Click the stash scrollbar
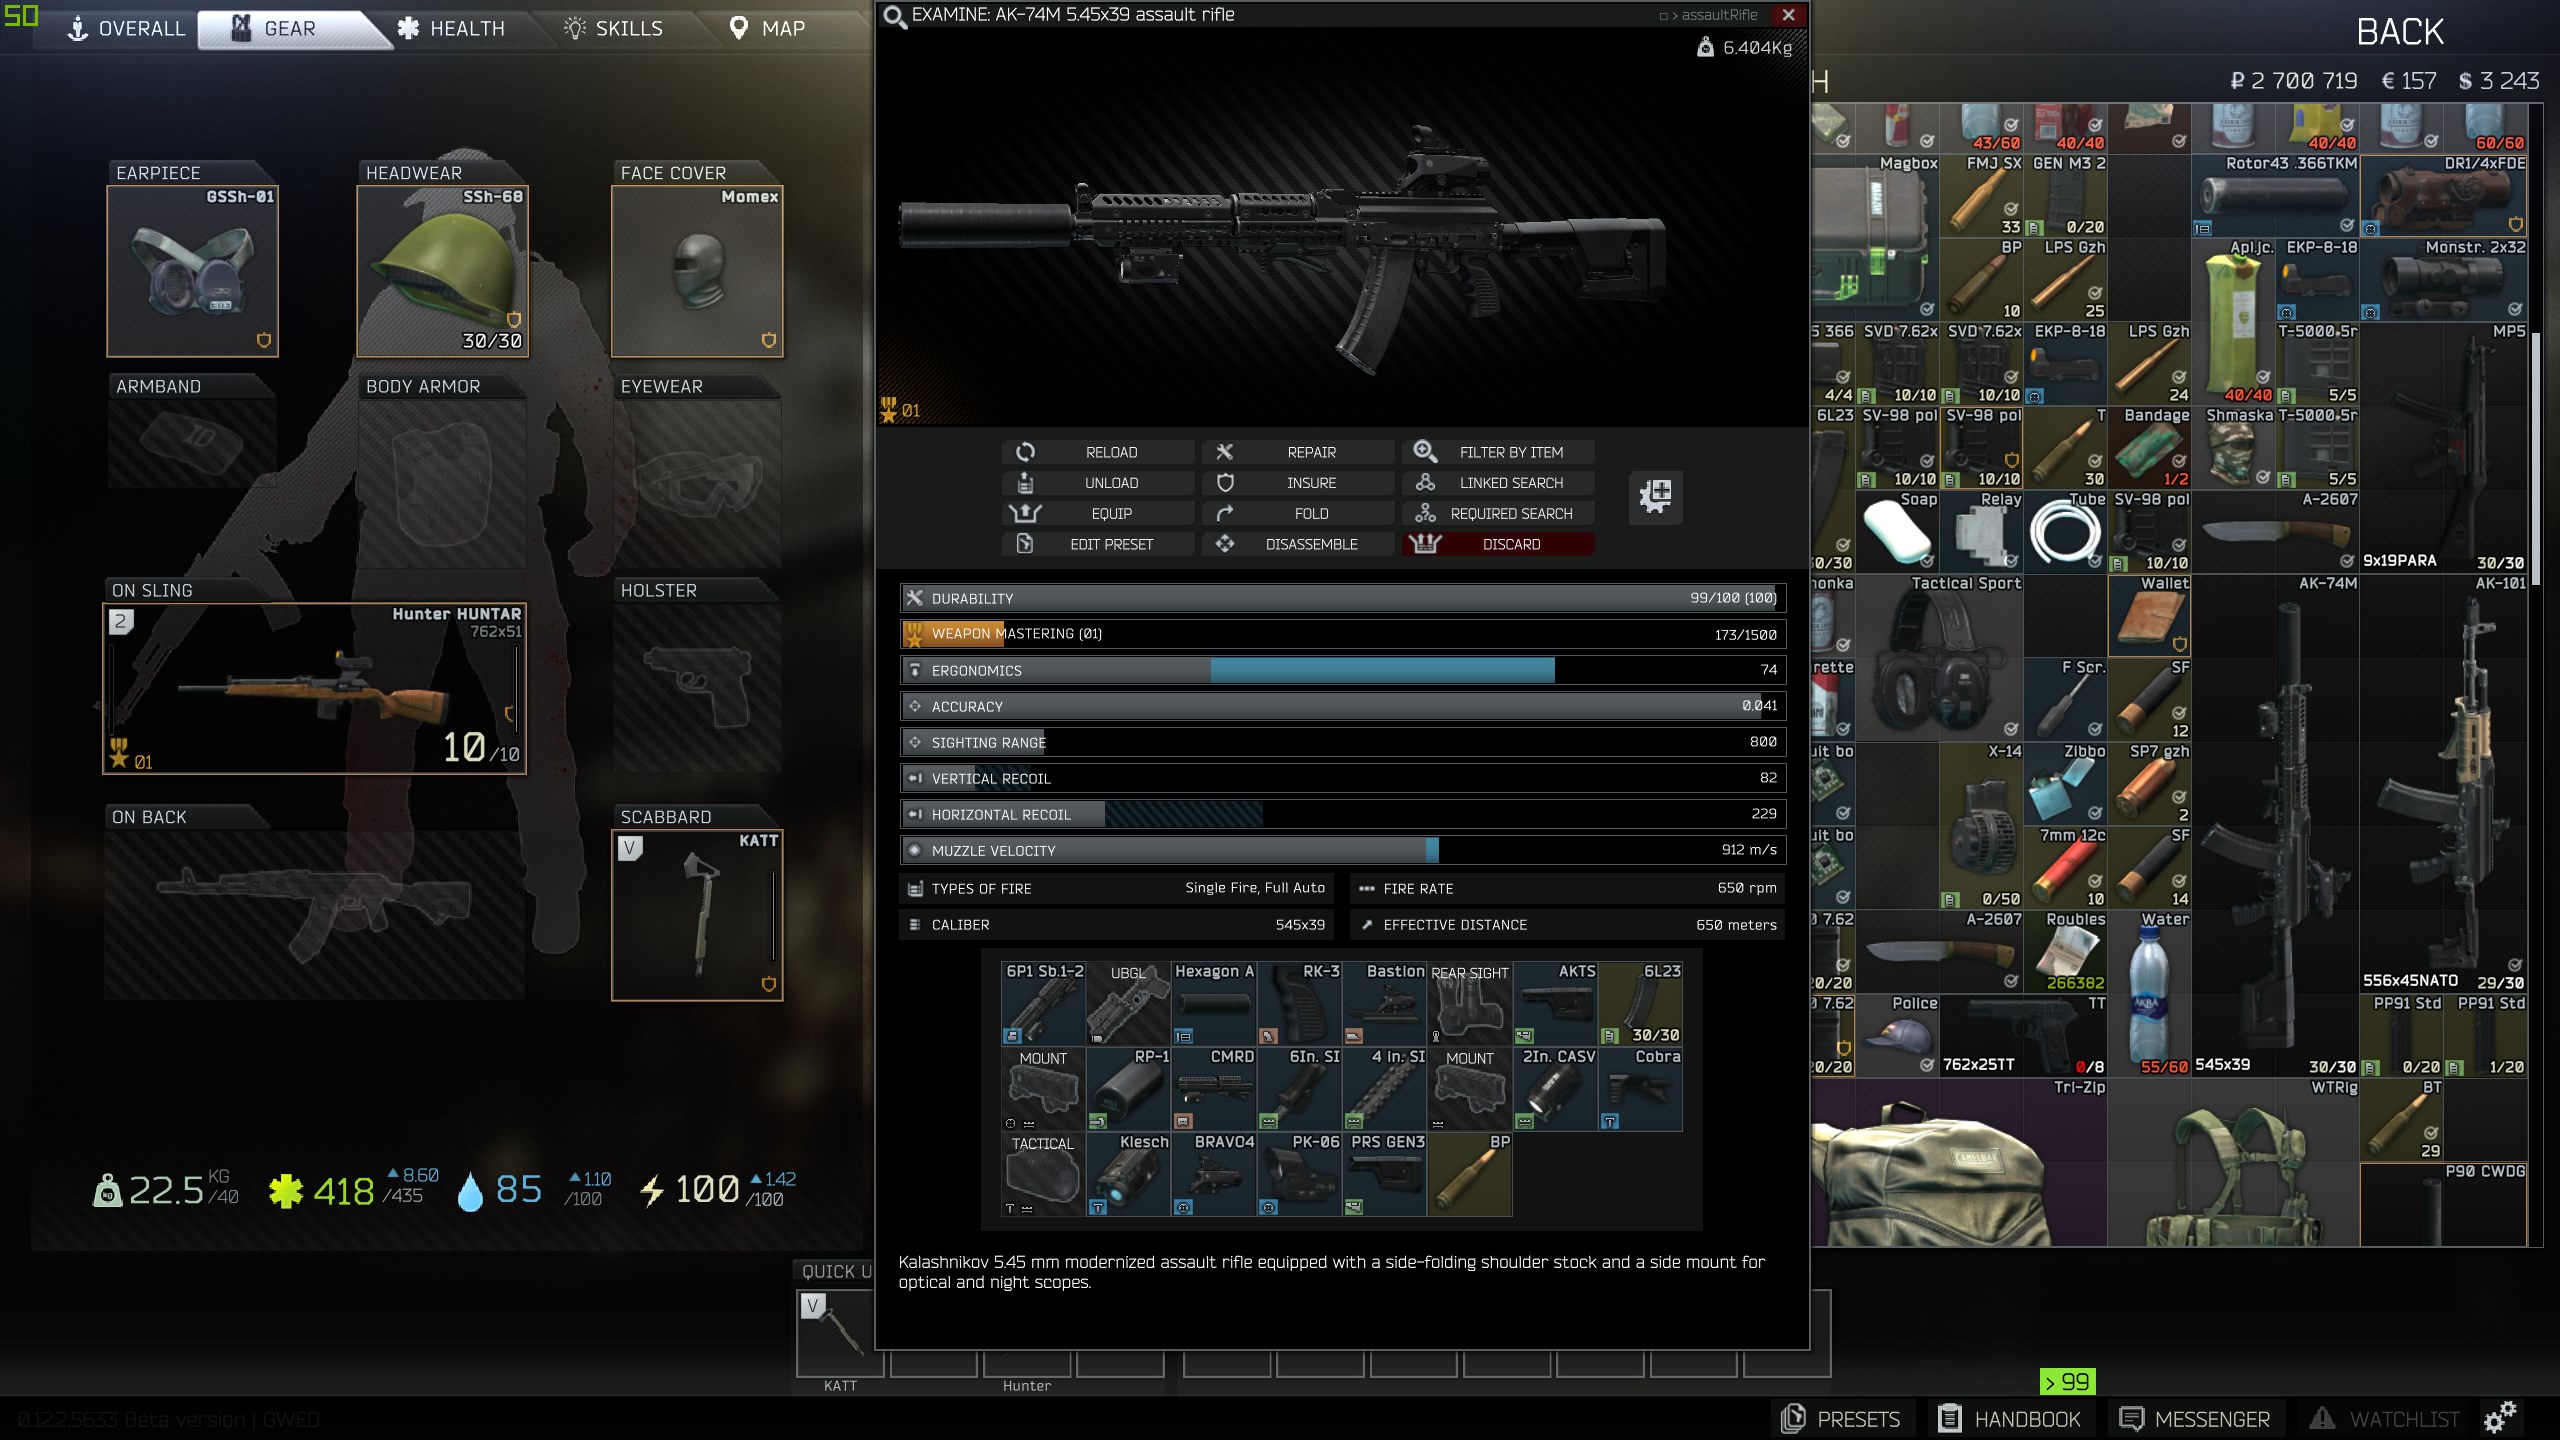This screenshot has width=2560, height=1440. [2535, 460]
